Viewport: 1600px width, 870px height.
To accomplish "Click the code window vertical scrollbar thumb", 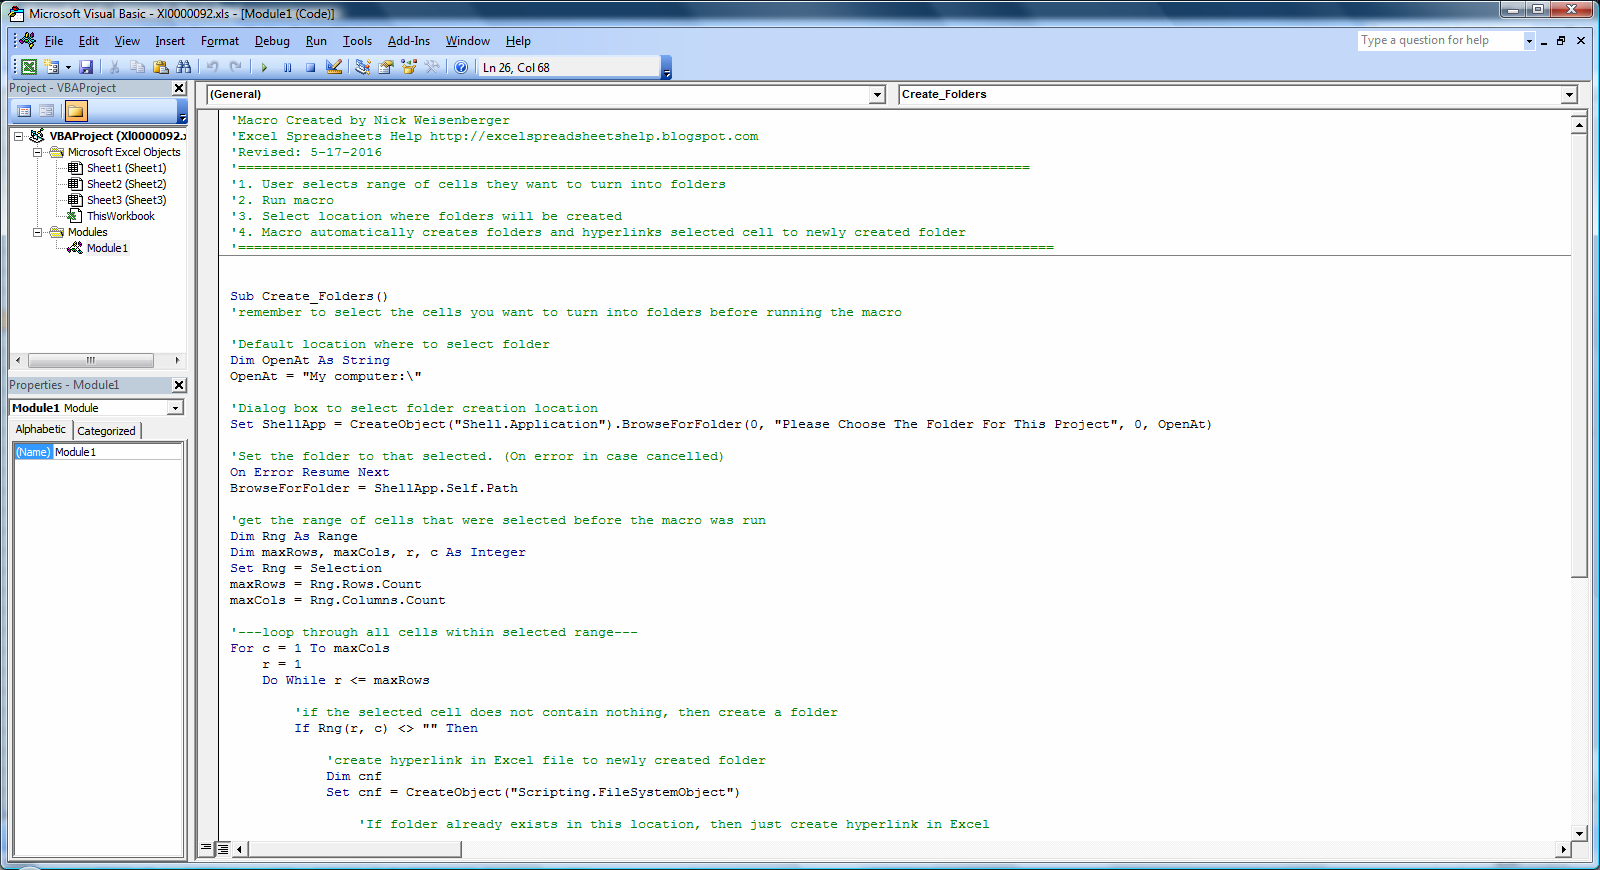I will tap(1579, 355).
